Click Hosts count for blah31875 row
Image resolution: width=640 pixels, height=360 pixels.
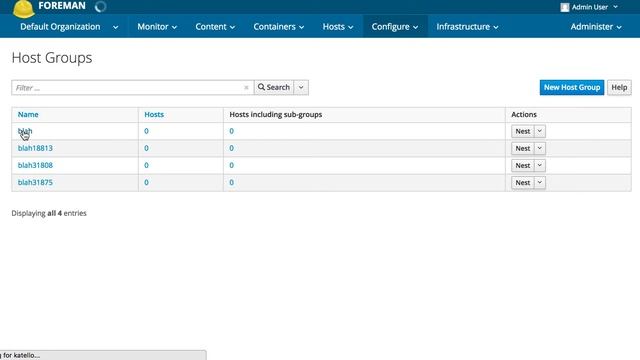click(147, 182)
